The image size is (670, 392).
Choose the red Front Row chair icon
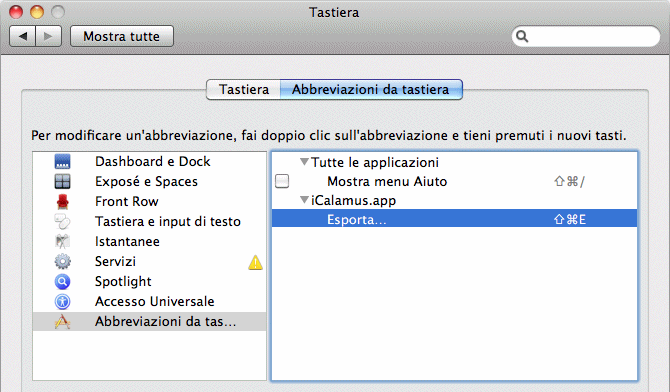point(62,201)
